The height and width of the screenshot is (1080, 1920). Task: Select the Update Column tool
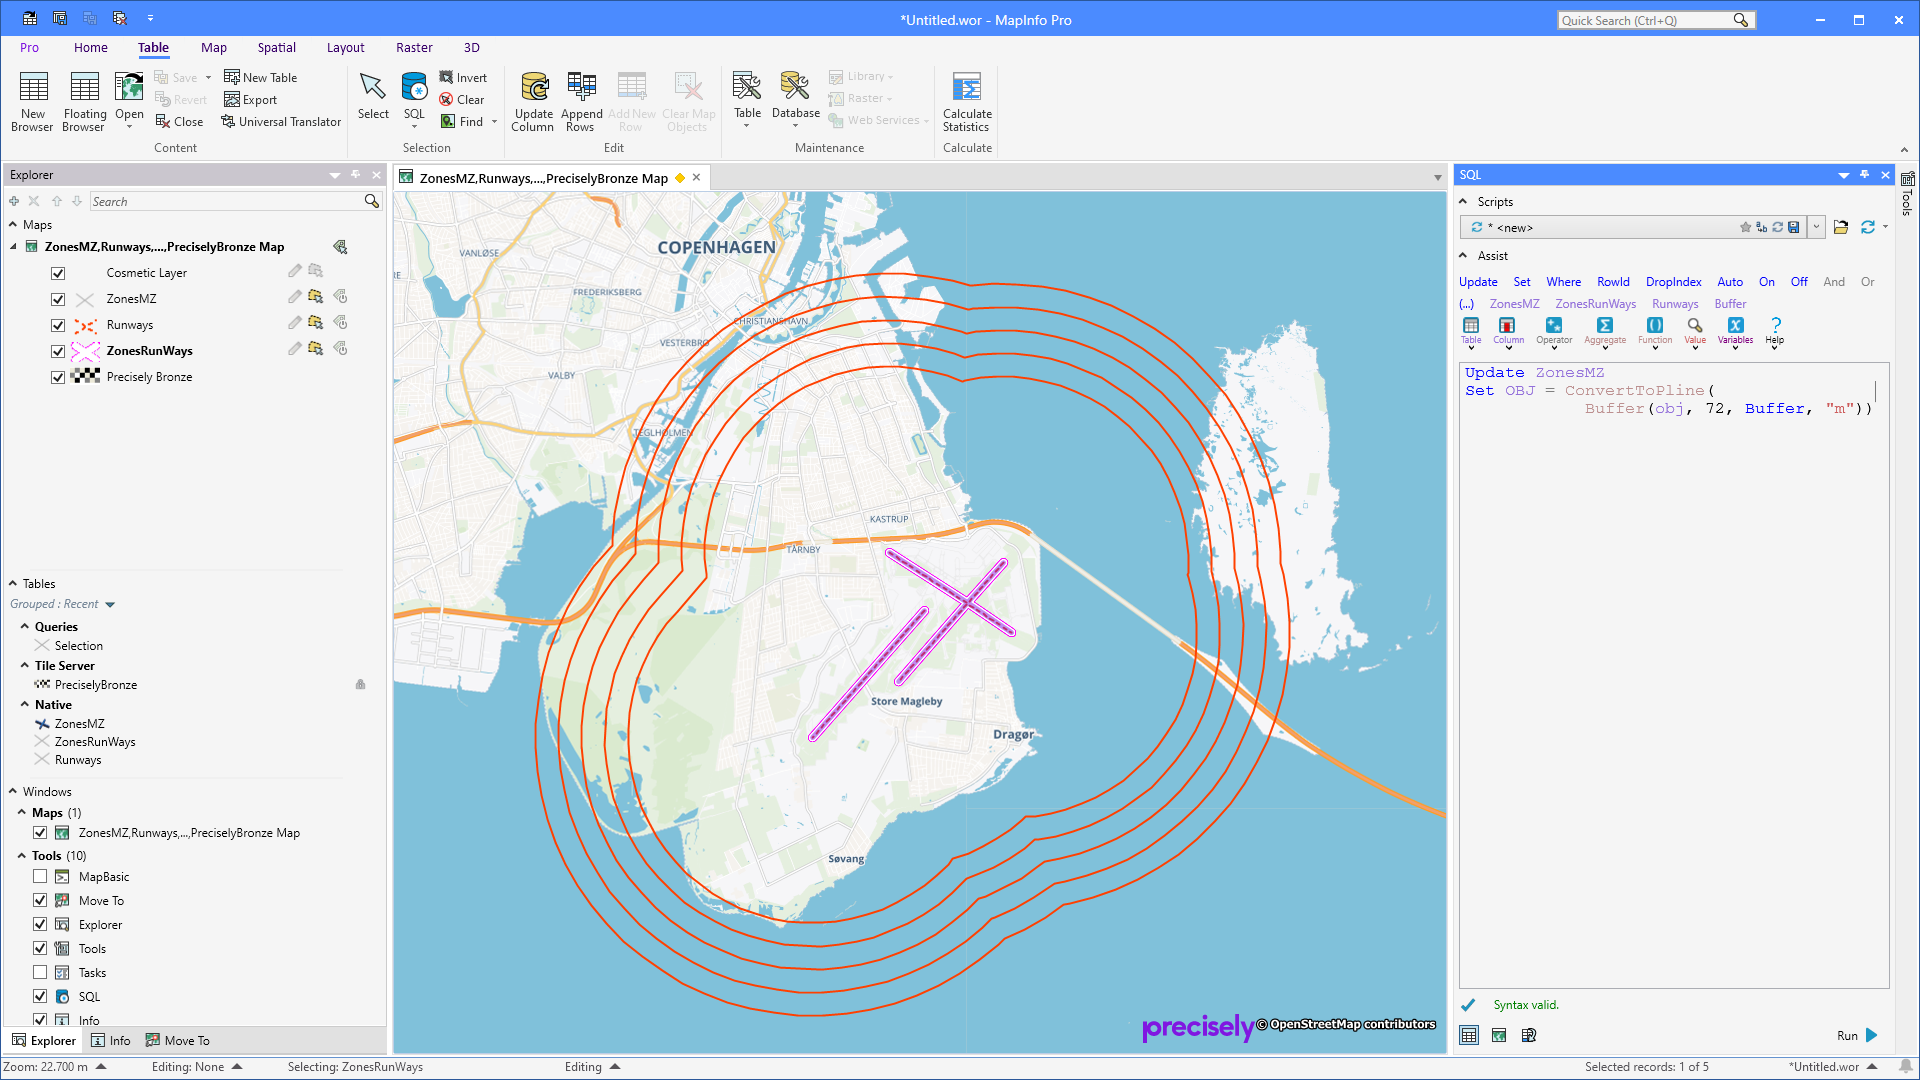(x=533, y=100)
